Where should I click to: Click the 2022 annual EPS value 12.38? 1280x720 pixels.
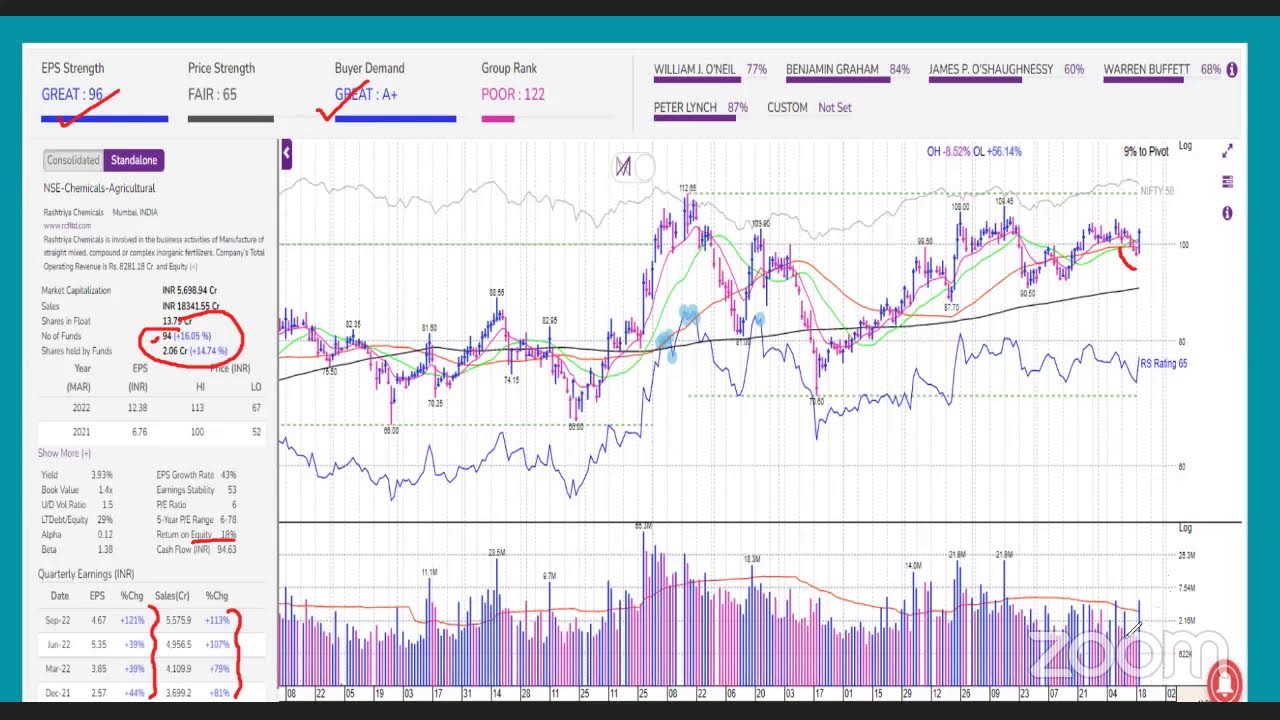tap(137, 408)
